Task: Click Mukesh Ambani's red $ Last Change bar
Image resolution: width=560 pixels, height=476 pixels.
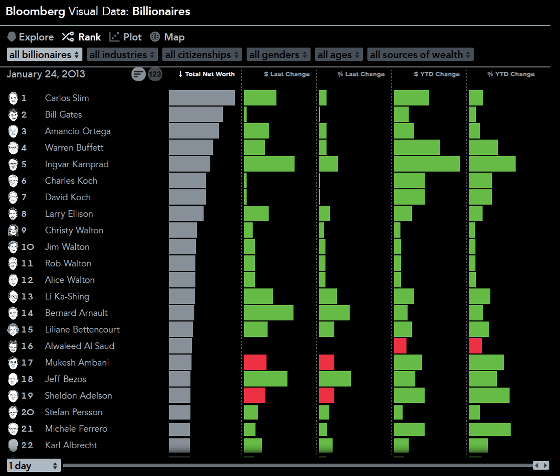Action: [x=255, y=362]
